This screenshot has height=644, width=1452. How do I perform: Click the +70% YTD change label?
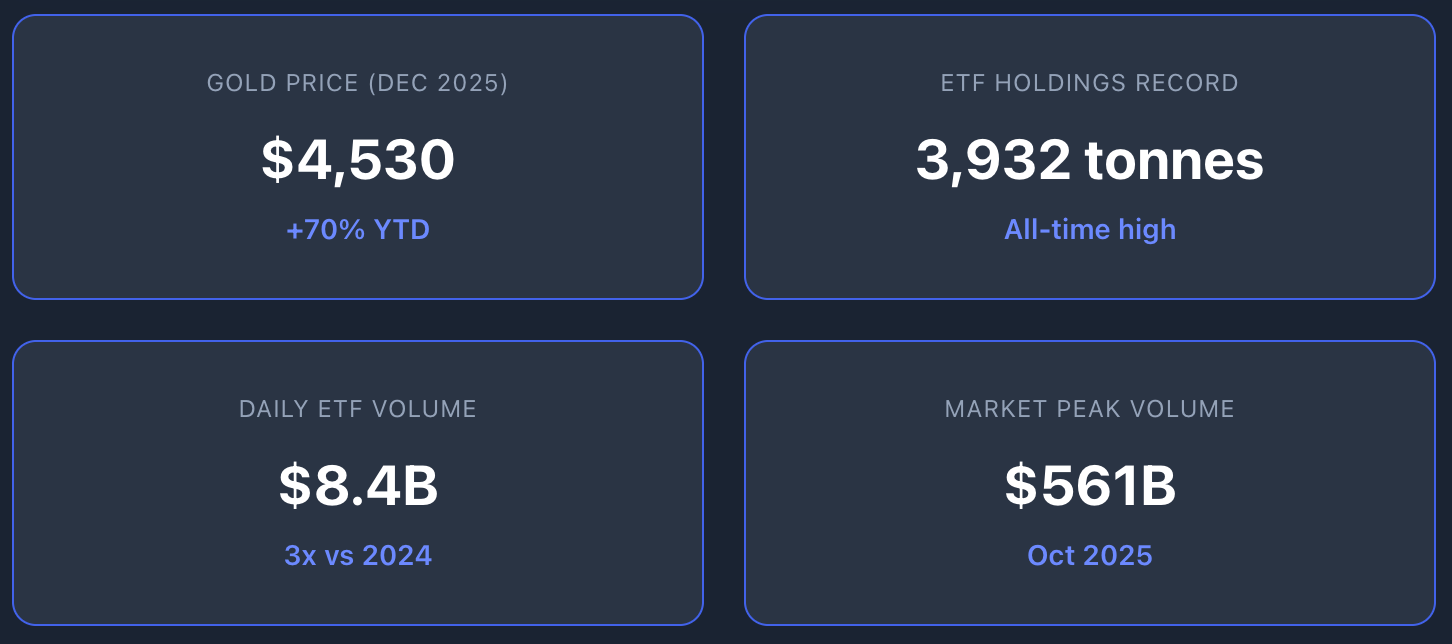(x=357, y=230)
